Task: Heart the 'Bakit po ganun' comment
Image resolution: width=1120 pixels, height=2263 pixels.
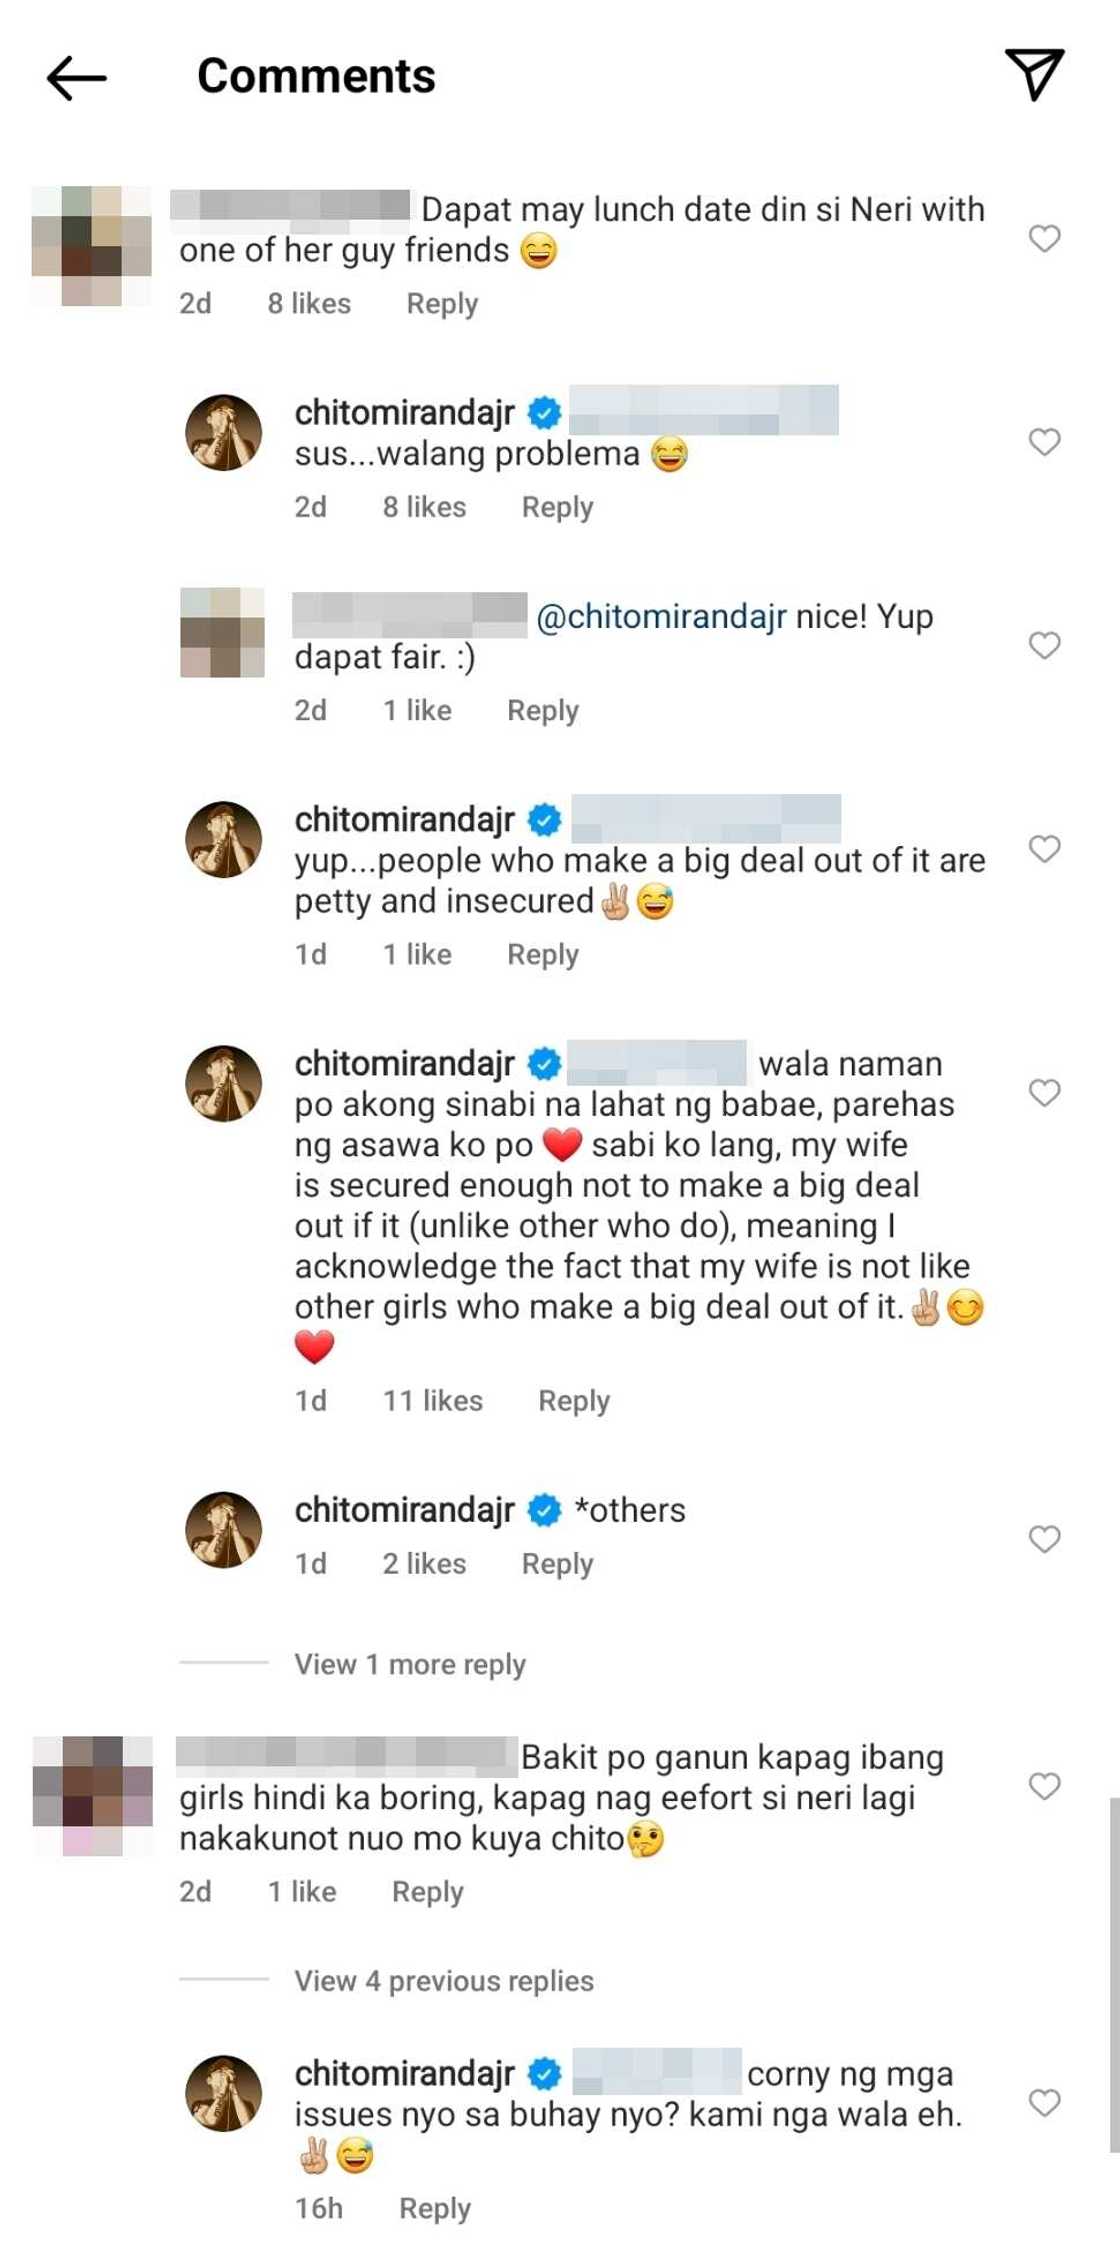Action: click(1044, 1786)
